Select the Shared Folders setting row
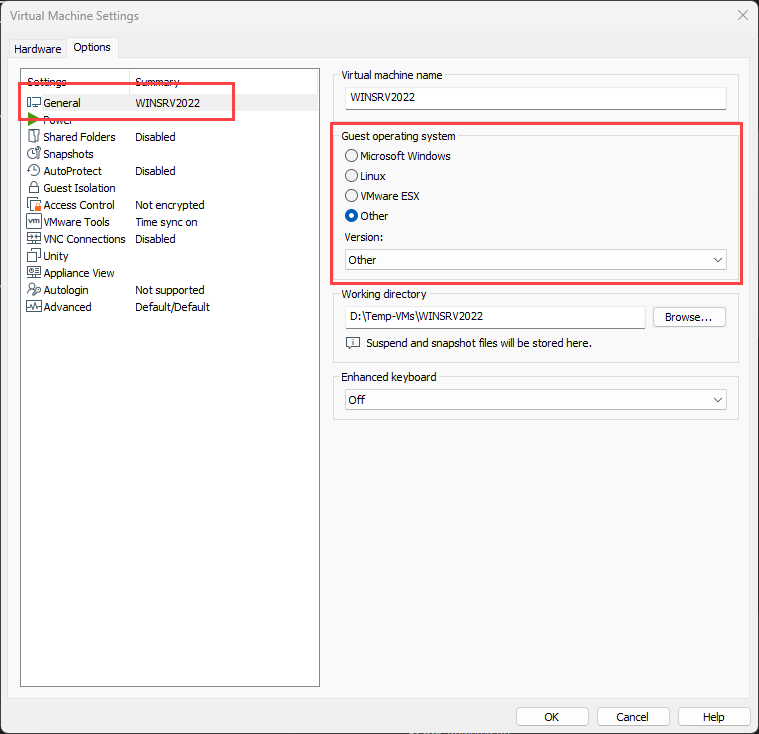 (x=168, y=137)
